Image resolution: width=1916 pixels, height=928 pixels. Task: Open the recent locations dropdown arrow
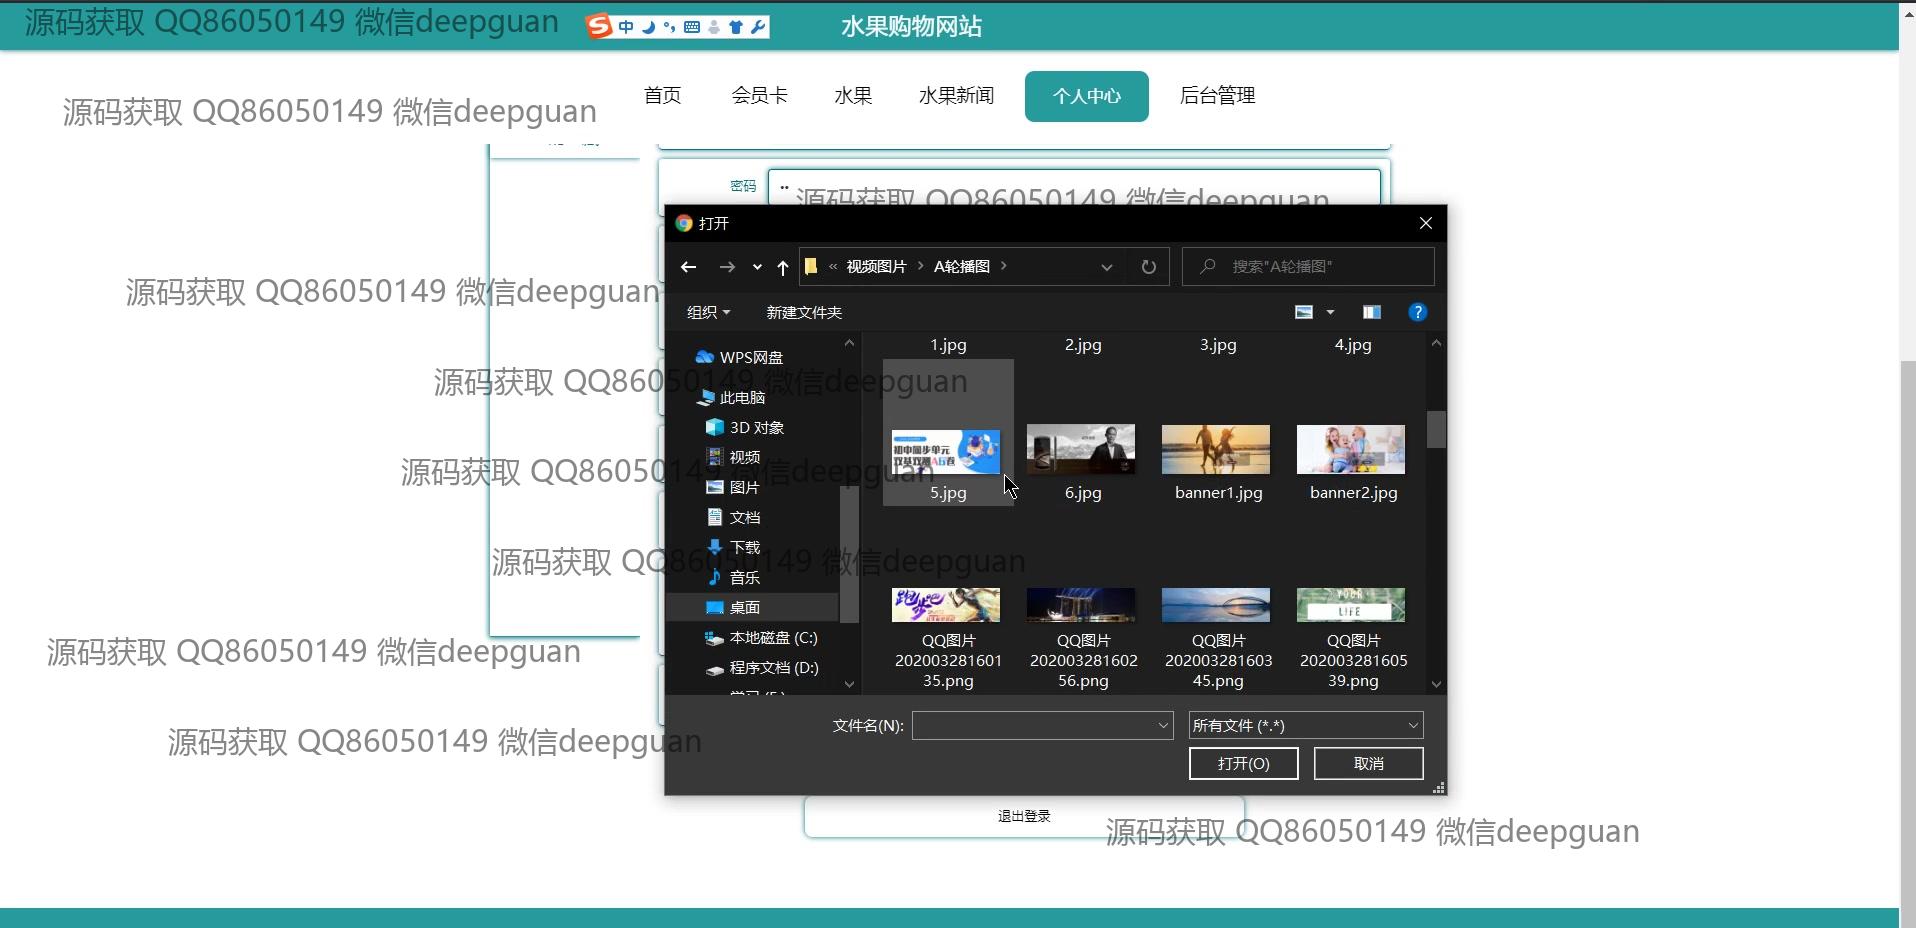click(757, 267)
